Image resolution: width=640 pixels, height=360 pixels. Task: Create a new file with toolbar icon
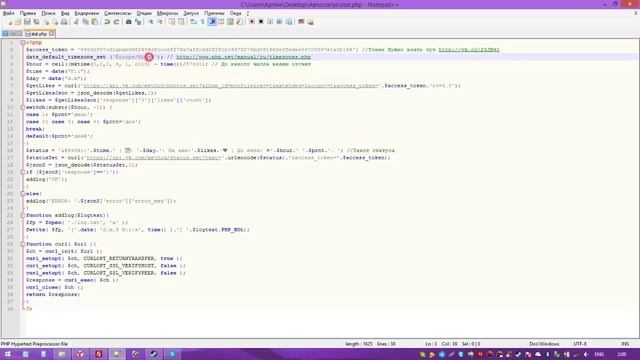coord(9,22)
